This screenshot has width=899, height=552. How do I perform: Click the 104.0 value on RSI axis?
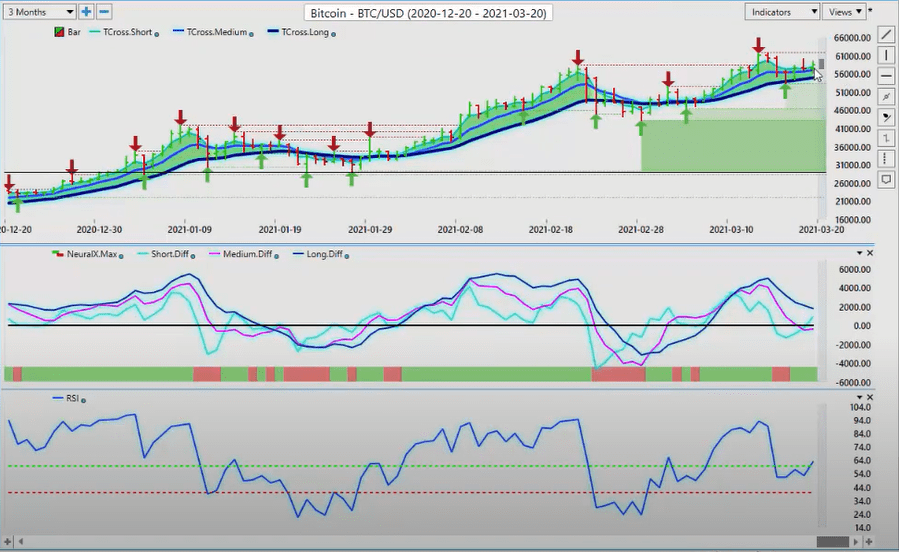(x=858, y=408)
